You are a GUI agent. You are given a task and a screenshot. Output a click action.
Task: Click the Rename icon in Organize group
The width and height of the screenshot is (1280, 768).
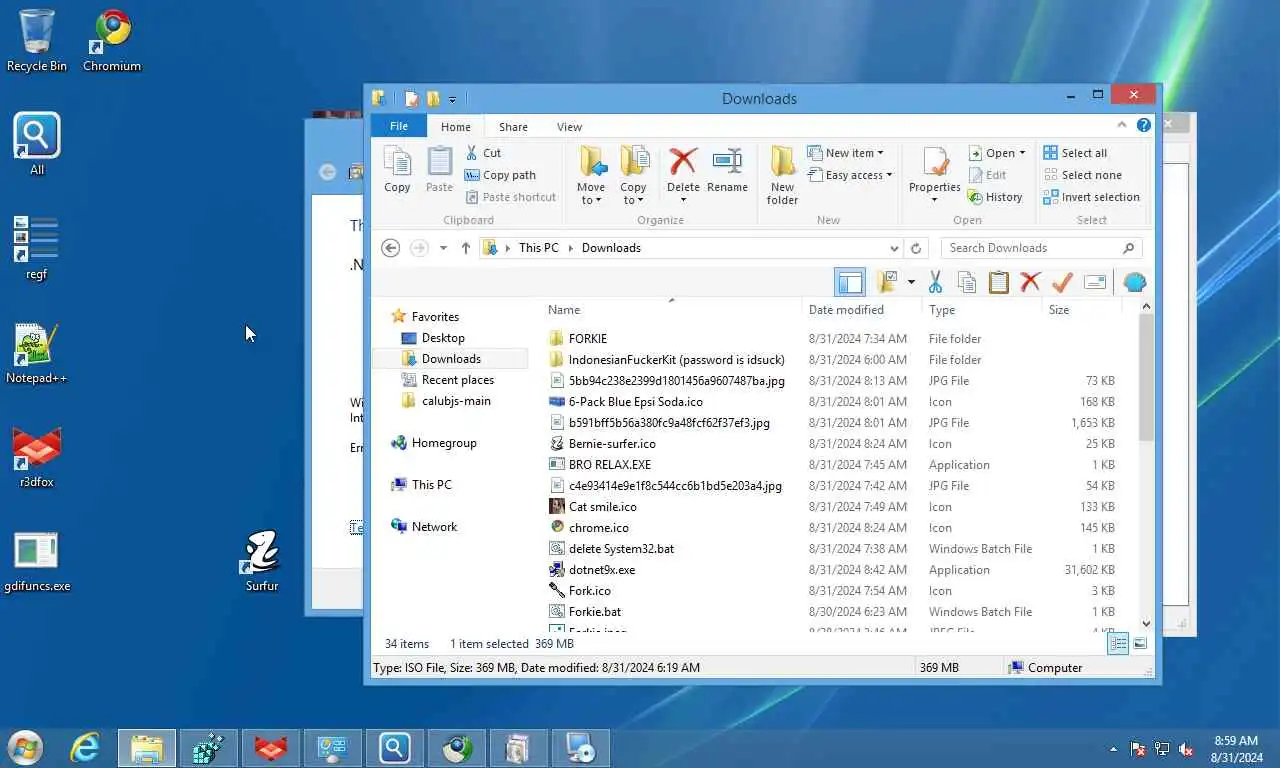point(727,161)
